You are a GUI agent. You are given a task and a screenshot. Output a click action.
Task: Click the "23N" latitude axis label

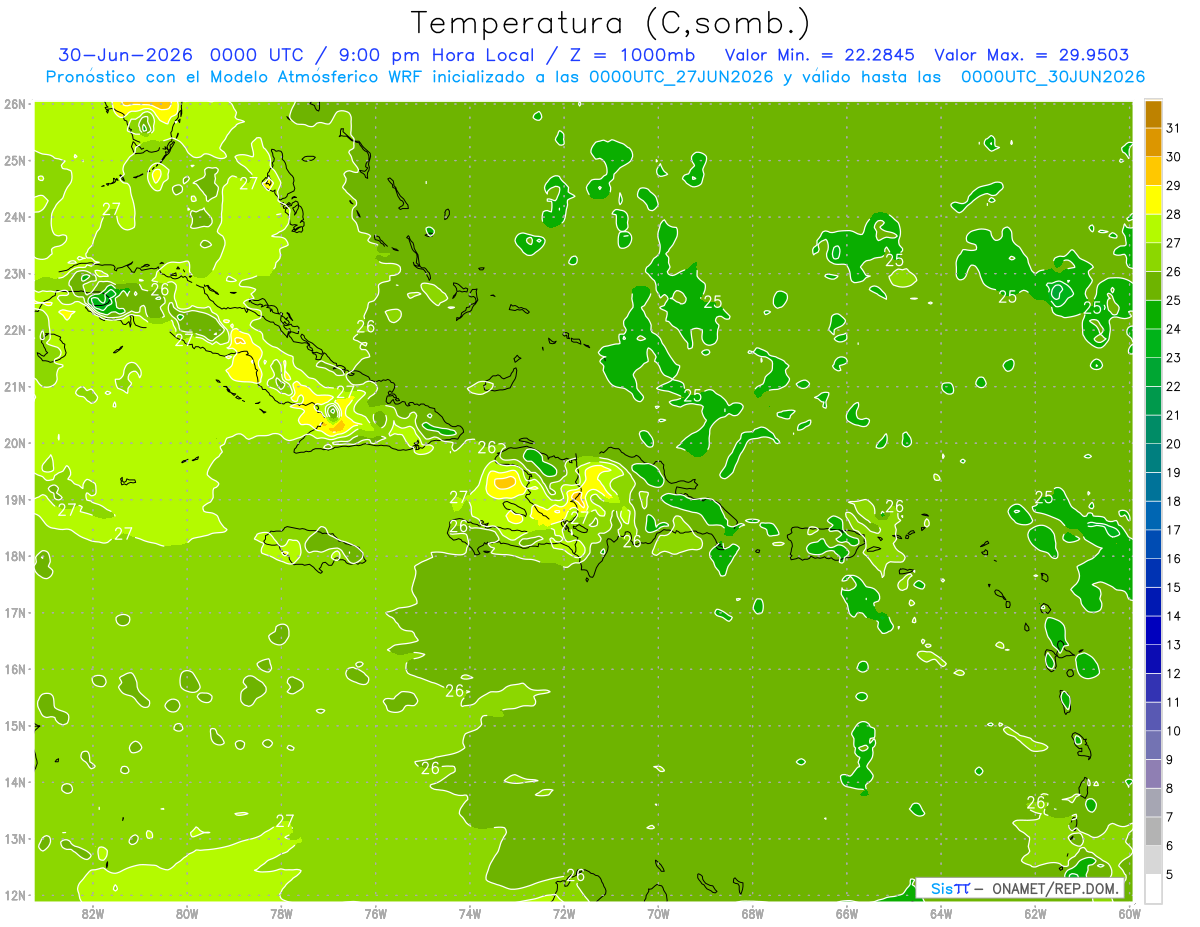coord(15,273)
